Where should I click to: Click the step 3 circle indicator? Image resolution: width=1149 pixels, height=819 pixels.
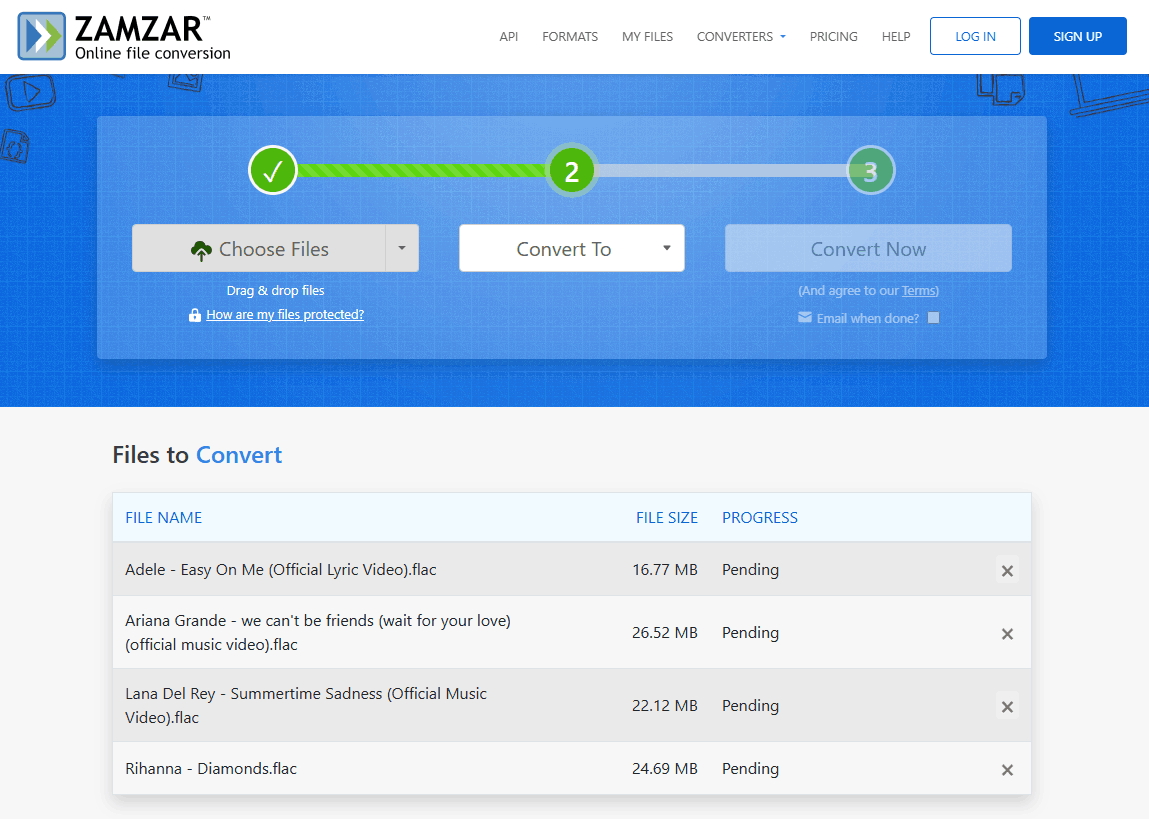pos(870,171)
